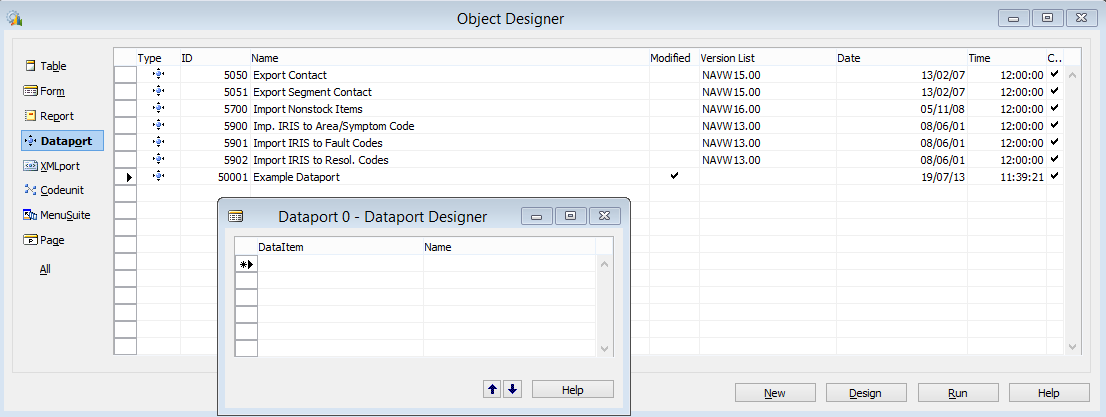Select the Table object type
Viewport: 1106px width, 417px height.
coord(46,66)
